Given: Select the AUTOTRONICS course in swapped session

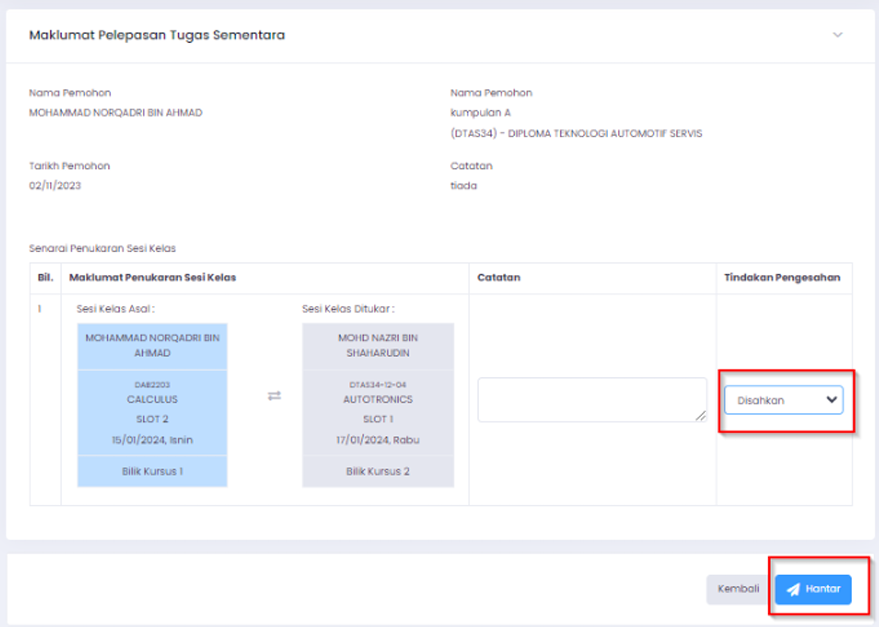Looking at the screenshot, I should (x=377, y=399).
